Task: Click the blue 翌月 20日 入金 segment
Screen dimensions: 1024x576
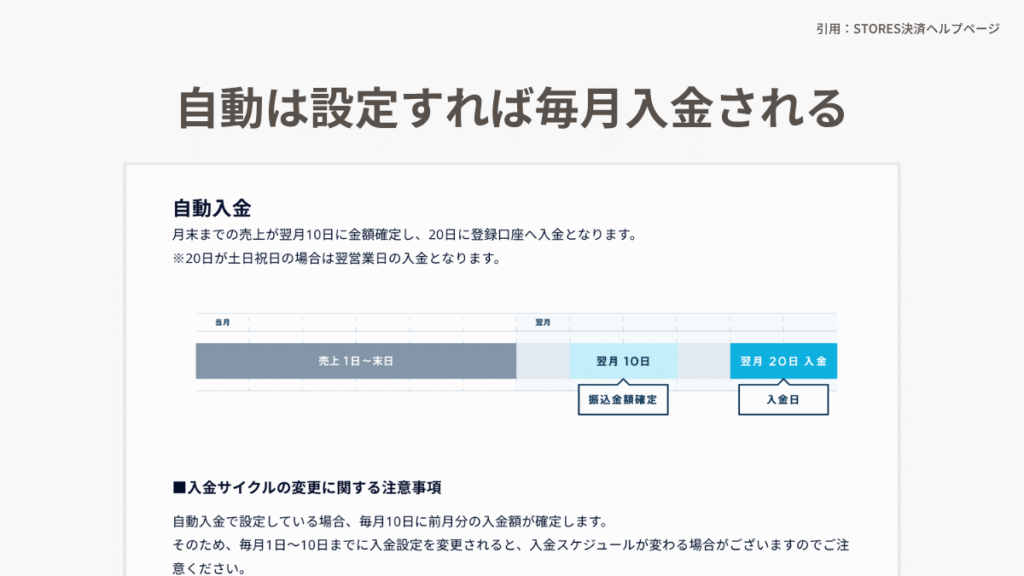Action: click(x=783, y=361)
